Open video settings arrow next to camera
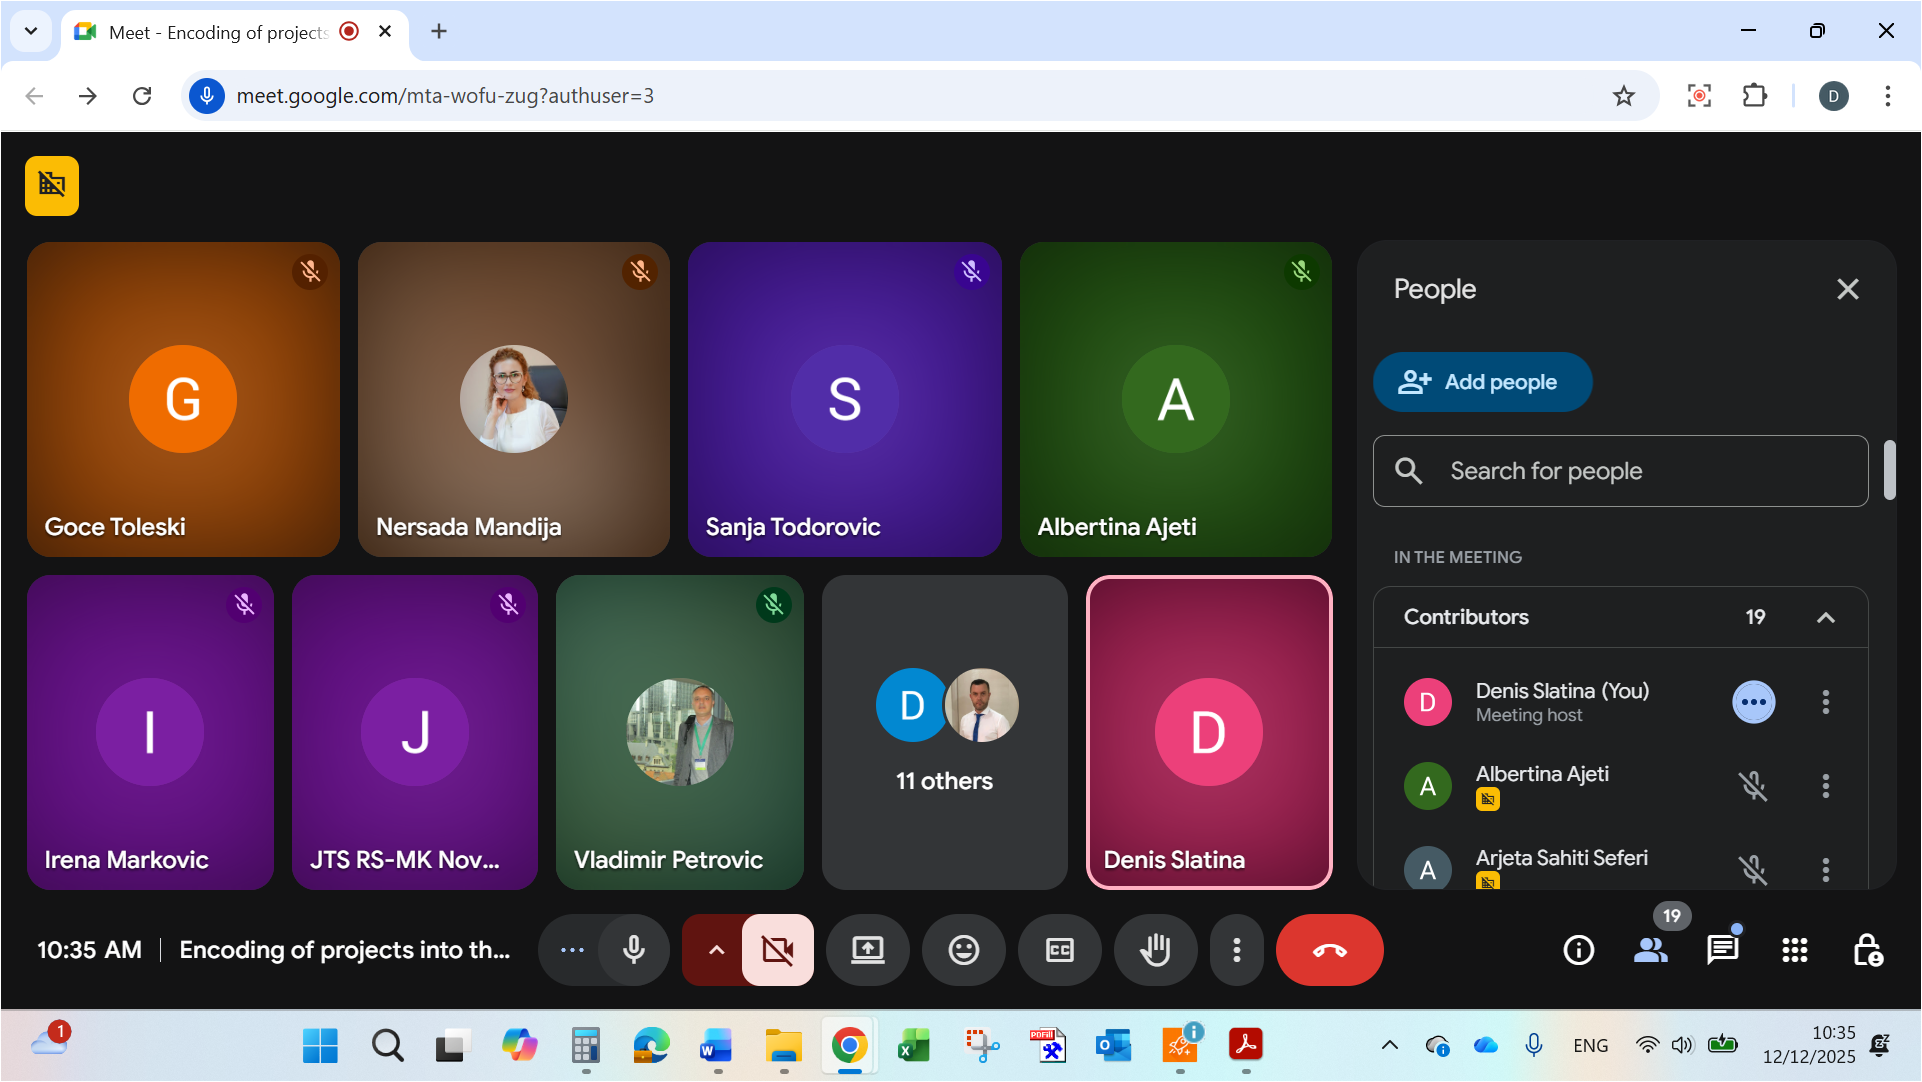This screenshot has height=1082, width=1922. coord(716,950)
